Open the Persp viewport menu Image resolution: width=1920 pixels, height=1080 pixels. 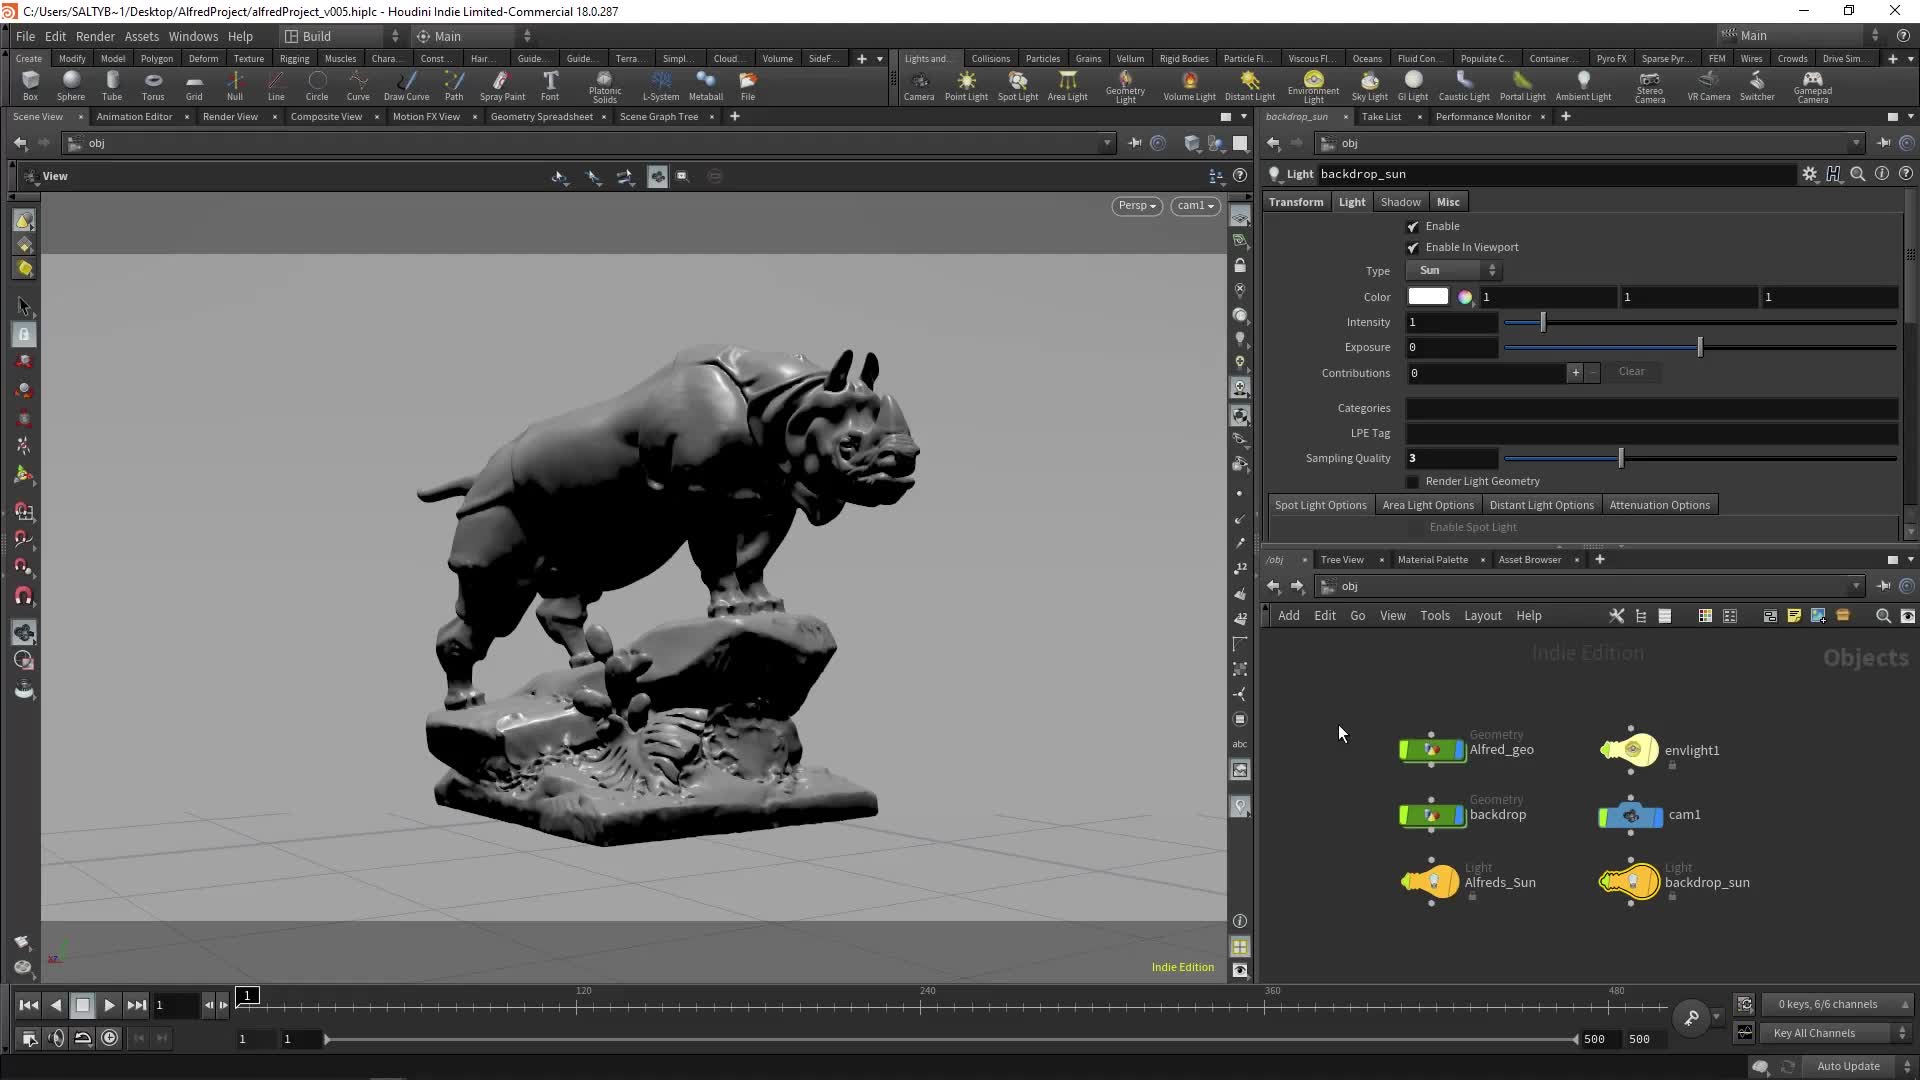(x=1137, y=206)
